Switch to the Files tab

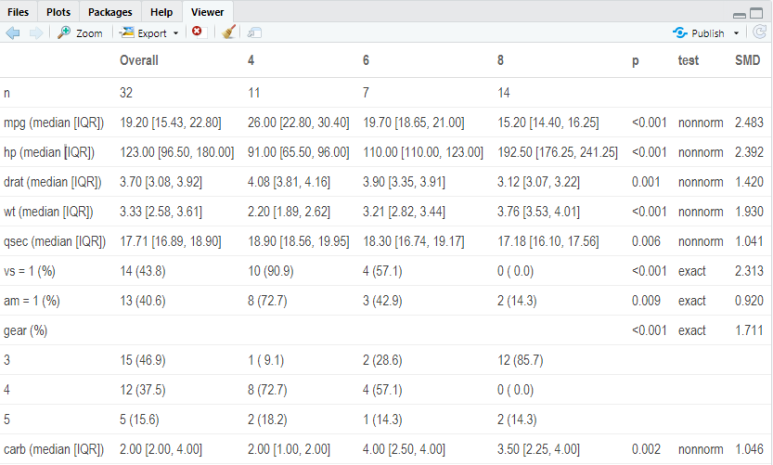pyautogui.click(x=18, y=12)
